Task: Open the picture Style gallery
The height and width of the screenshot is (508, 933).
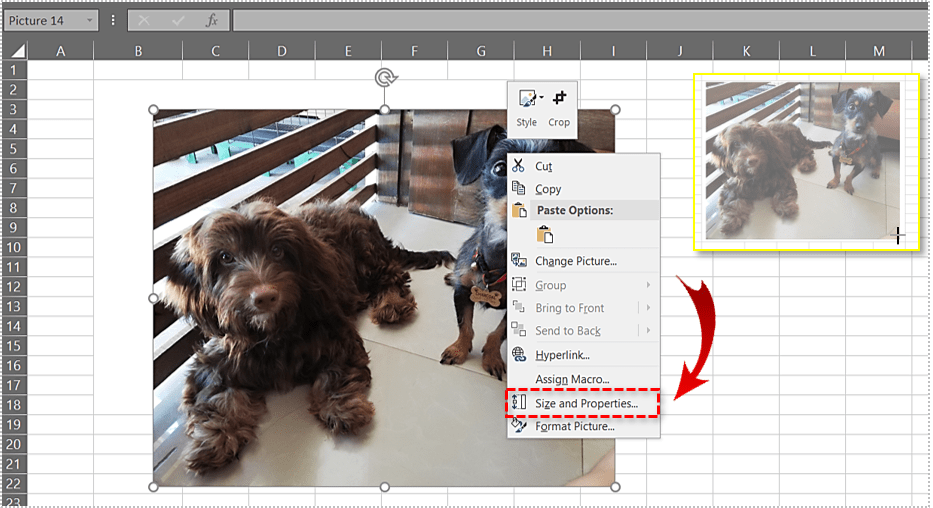Action: [526, 98]
